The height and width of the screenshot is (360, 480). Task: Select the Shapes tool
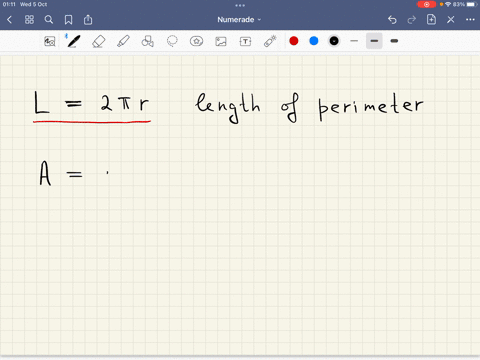pyautogui.click(x=147, y=41)
